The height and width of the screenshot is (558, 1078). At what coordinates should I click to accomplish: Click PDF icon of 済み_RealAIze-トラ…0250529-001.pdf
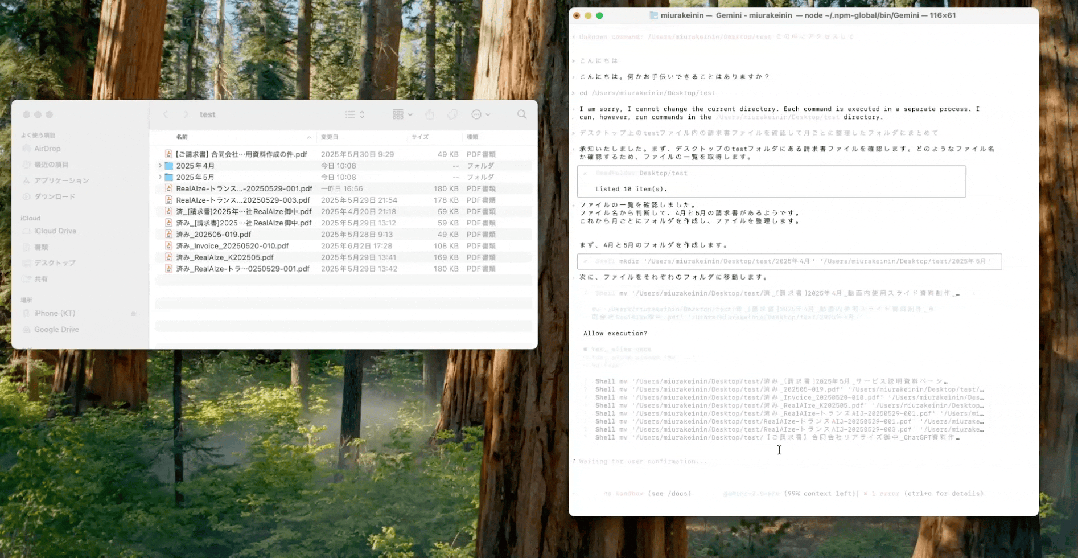coord(168,269)
